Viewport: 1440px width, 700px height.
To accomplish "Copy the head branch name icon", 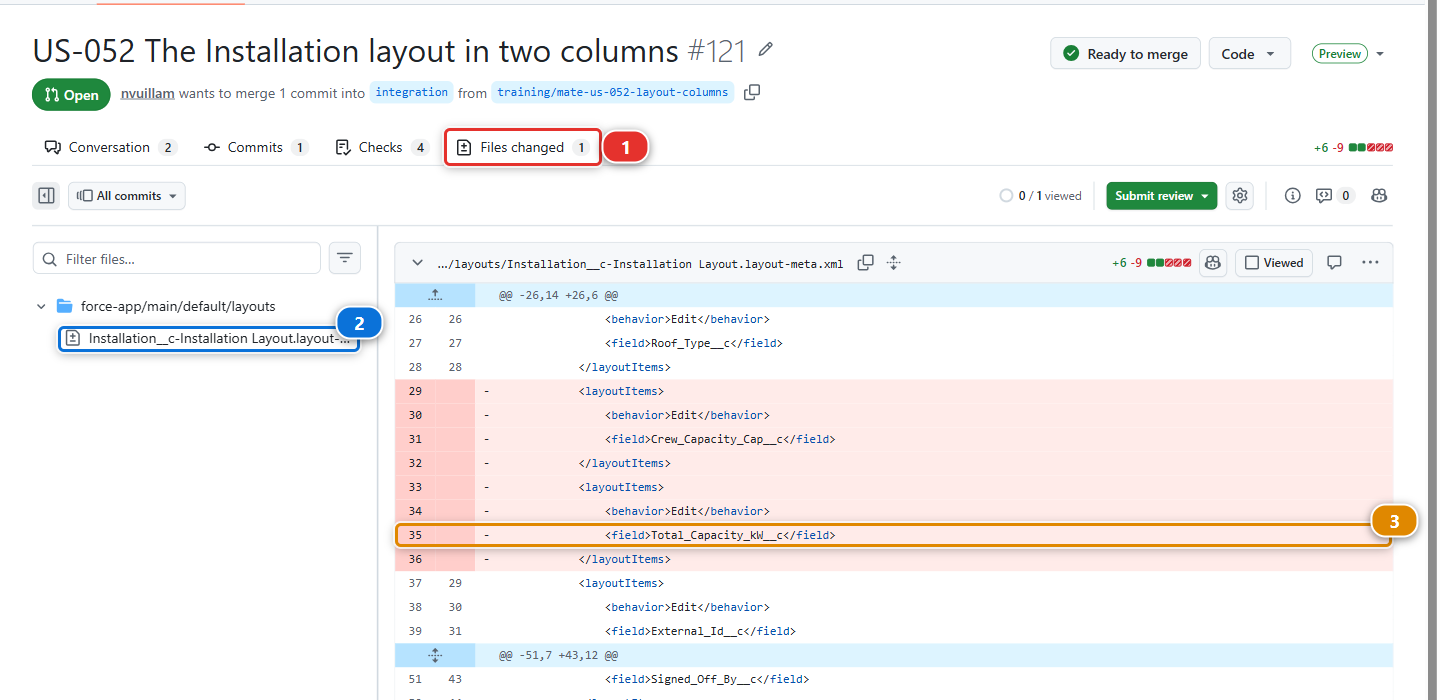I will (752, 92).
